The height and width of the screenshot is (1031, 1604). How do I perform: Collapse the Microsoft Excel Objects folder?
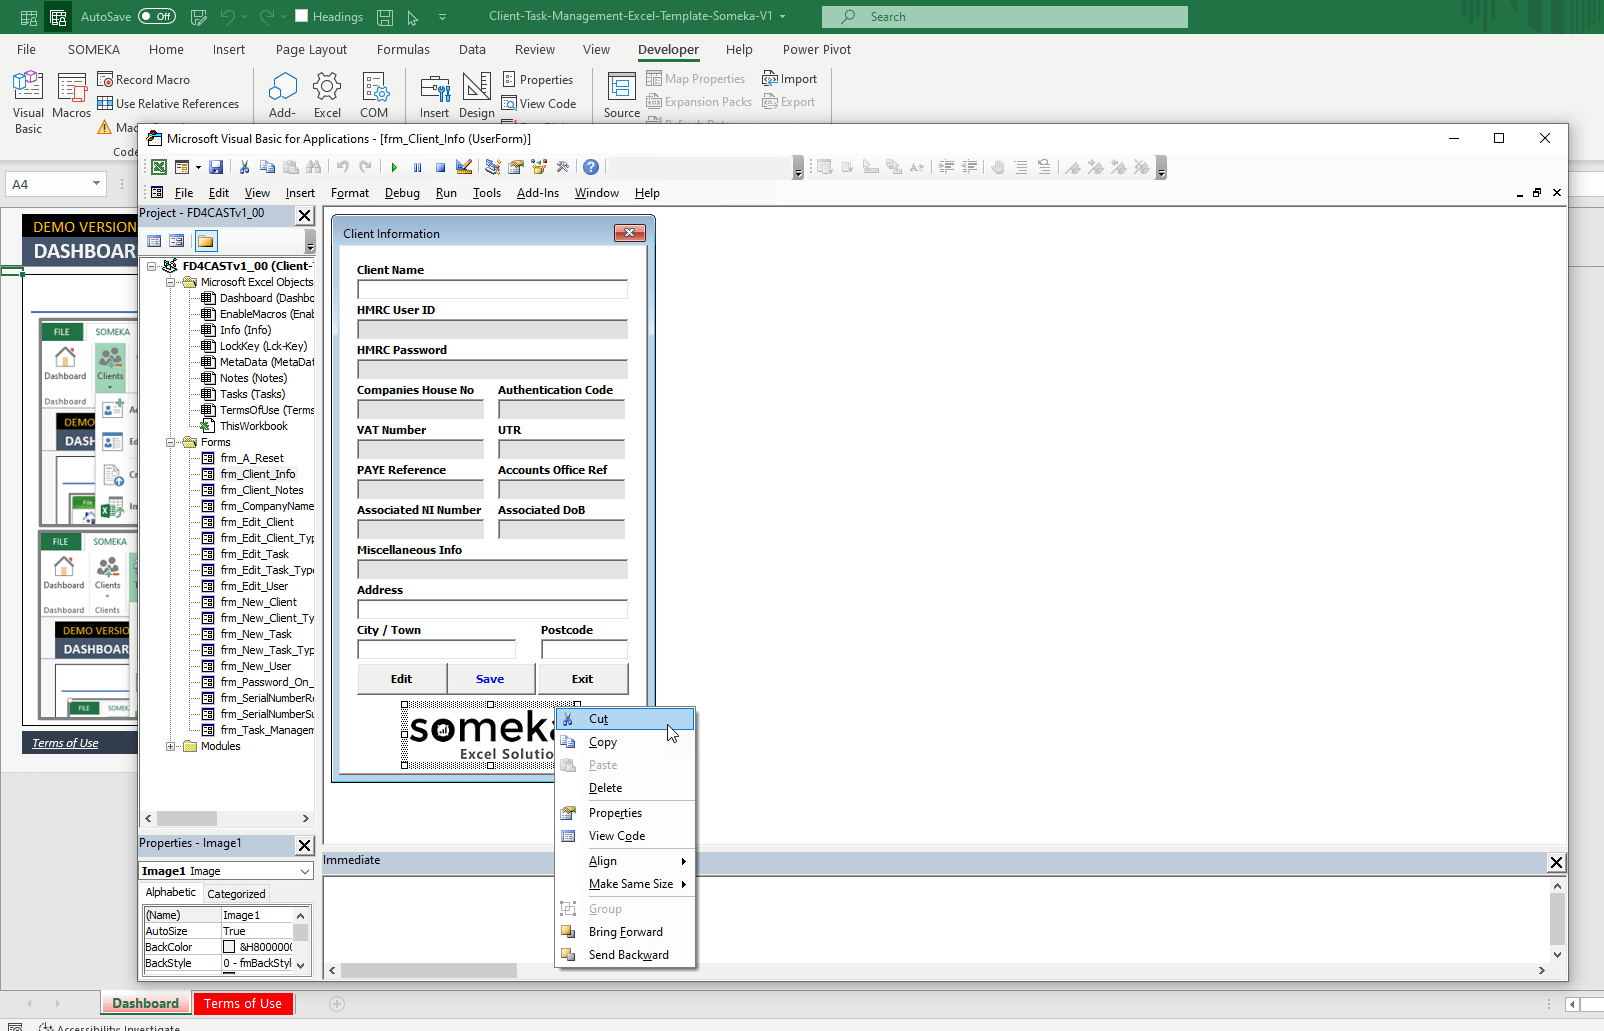[171, 282]
